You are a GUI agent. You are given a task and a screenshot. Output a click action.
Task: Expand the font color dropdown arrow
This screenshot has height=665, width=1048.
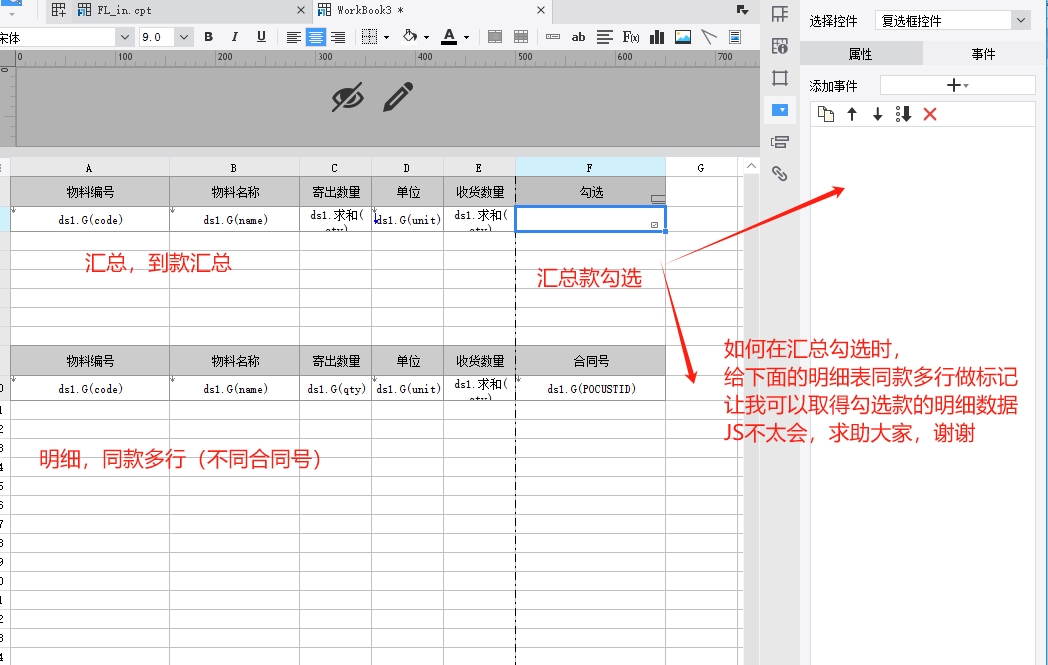[x=467, y=37]
